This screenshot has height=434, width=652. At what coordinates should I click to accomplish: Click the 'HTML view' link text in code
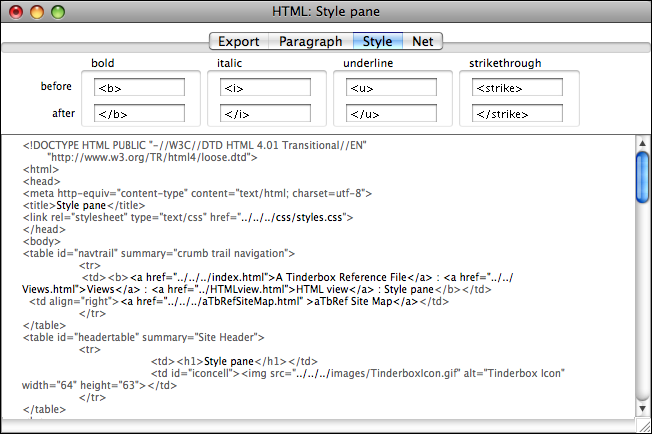pyautogui.click(x=322, y=289)
